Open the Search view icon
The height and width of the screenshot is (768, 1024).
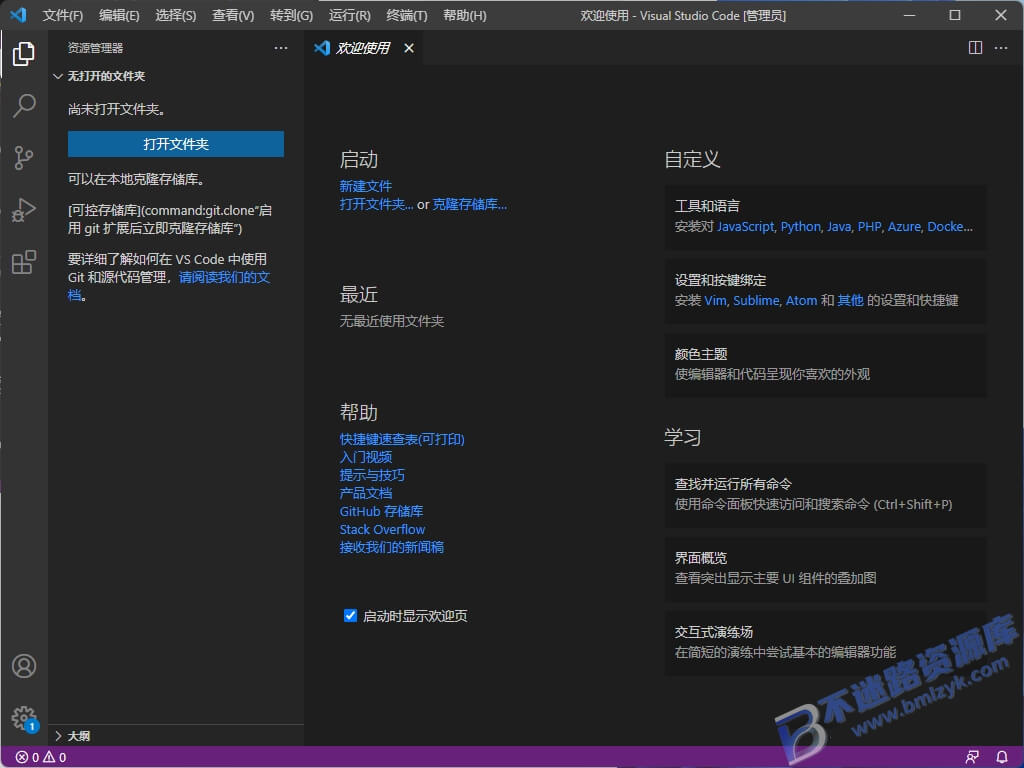[x=24, y=105]
